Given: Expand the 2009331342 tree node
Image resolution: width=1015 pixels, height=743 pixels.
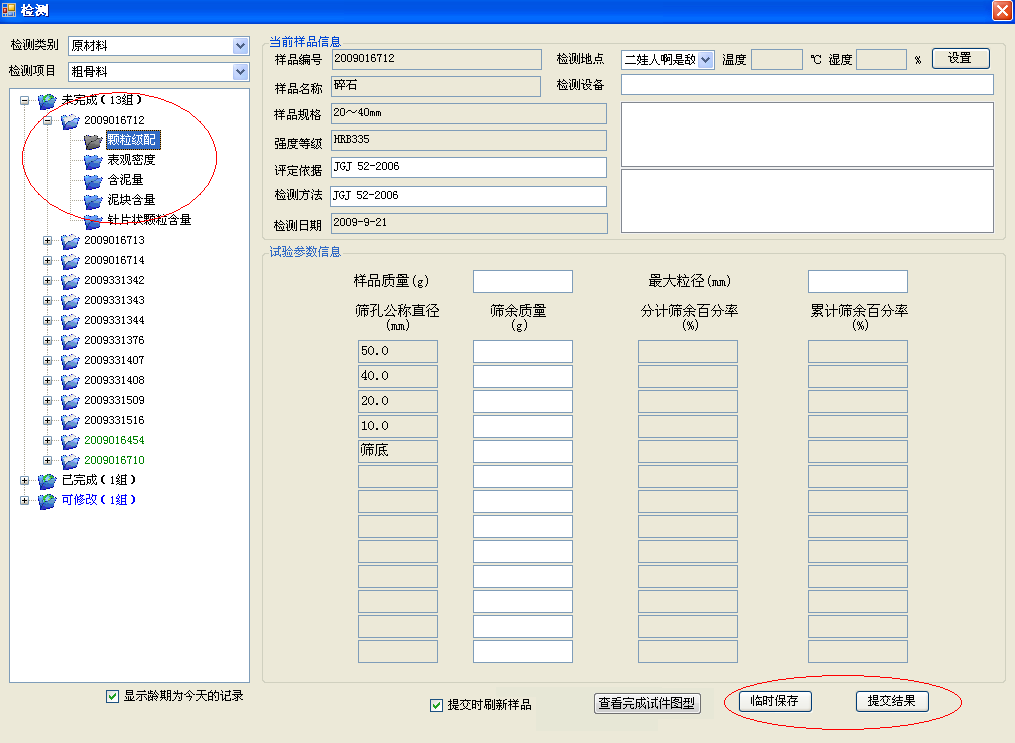Looking at the screenshot, I should 47,281.
